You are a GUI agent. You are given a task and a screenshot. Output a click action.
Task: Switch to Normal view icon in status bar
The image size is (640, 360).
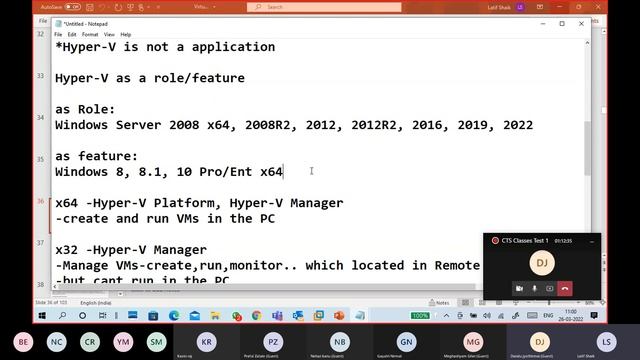465,302
